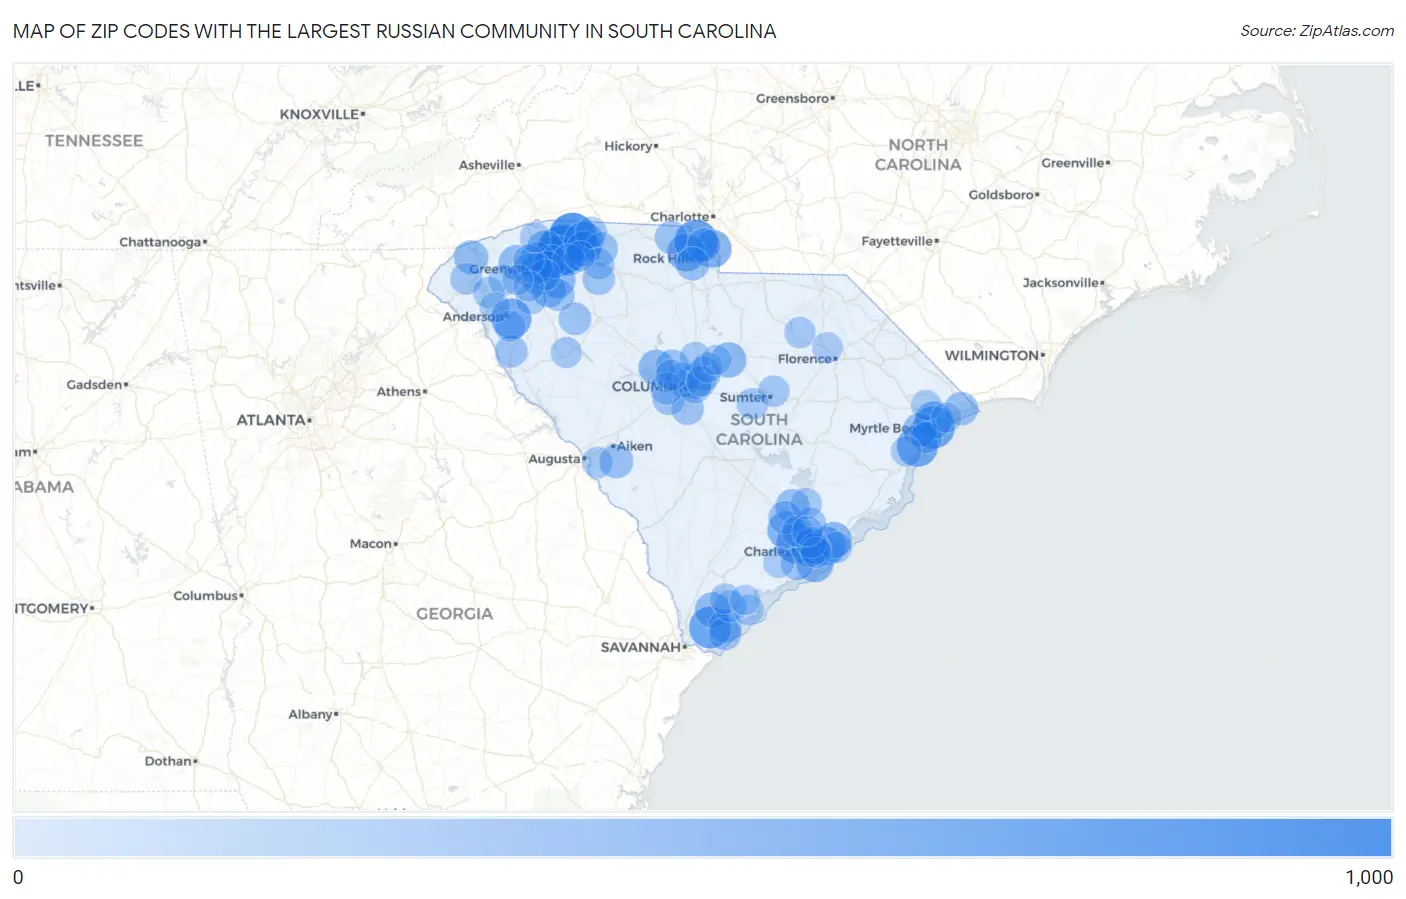Viewport: 1406px width, 899px height.
Task: Click the Anderson city label
Action: 474,317
